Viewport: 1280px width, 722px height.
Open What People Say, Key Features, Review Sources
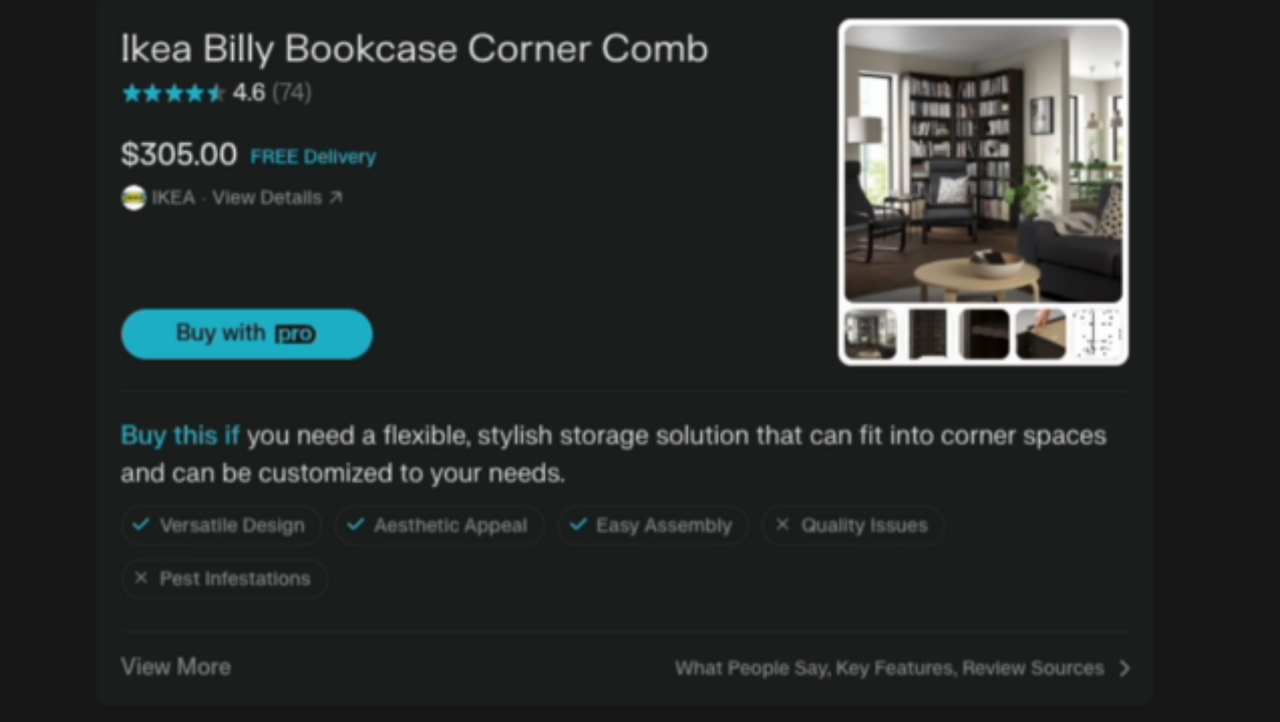click(x=889, y=668)
